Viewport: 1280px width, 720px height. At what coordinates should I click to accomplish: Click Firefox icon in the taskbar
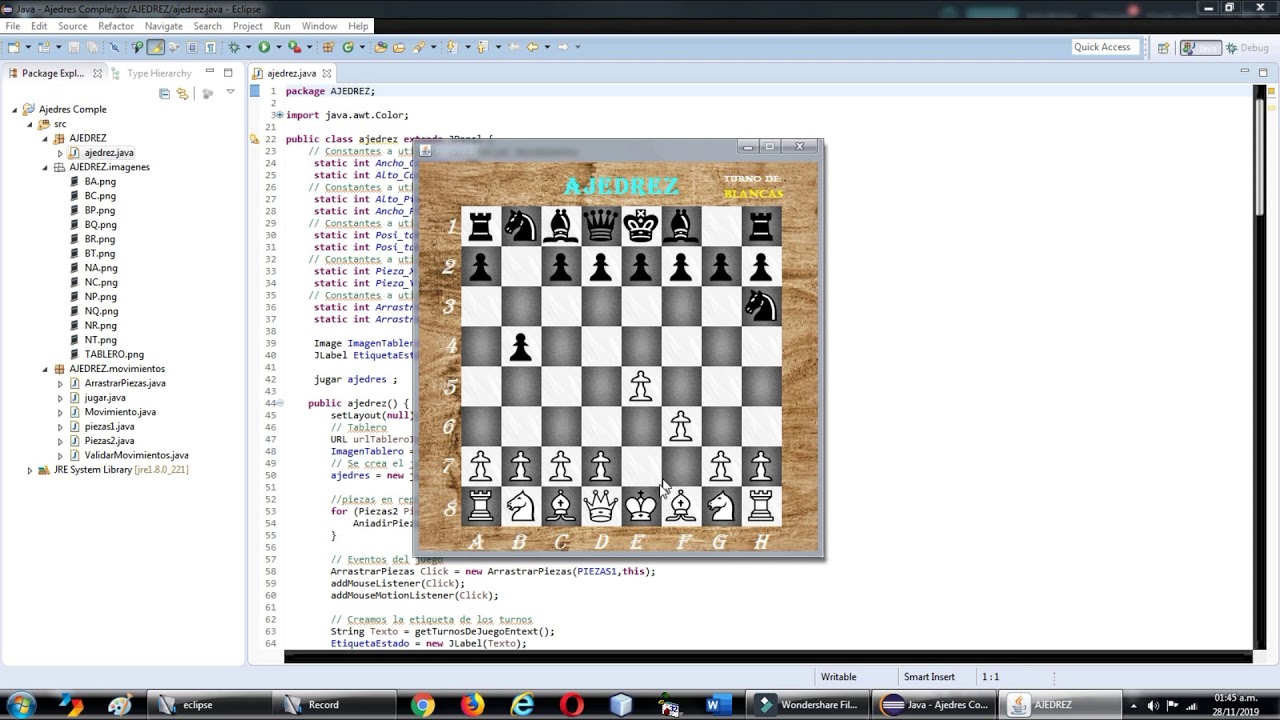(x=472, y=705)
